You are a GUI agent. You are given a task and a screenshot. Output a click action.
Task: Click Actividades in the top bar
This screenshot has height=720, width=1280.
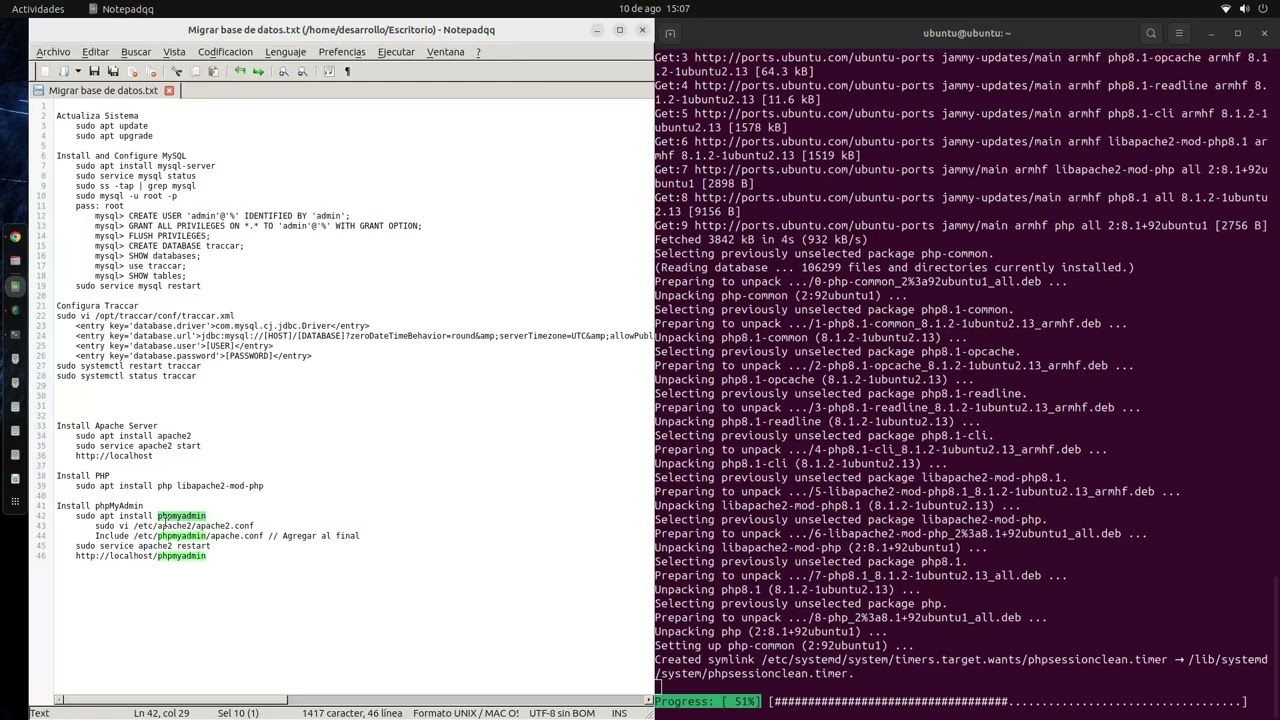pos(38,9)
